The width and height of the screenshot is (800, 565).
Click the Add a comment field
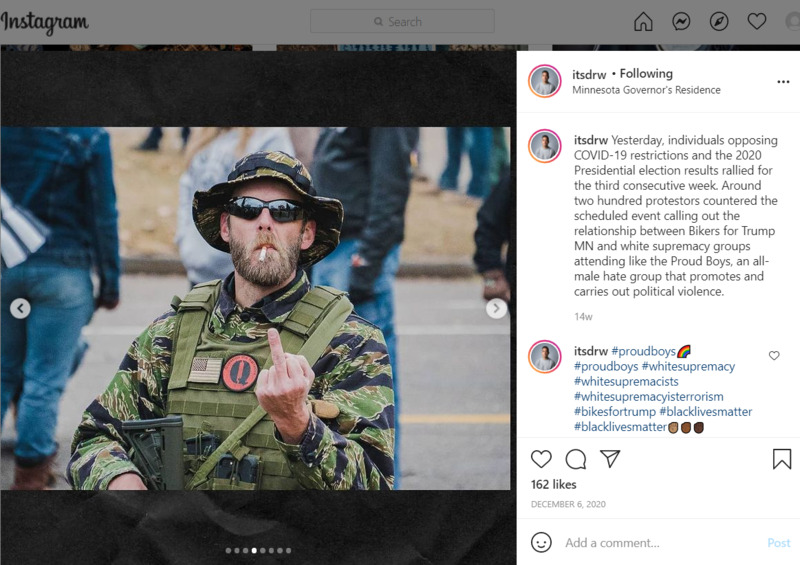click(661, 543)
